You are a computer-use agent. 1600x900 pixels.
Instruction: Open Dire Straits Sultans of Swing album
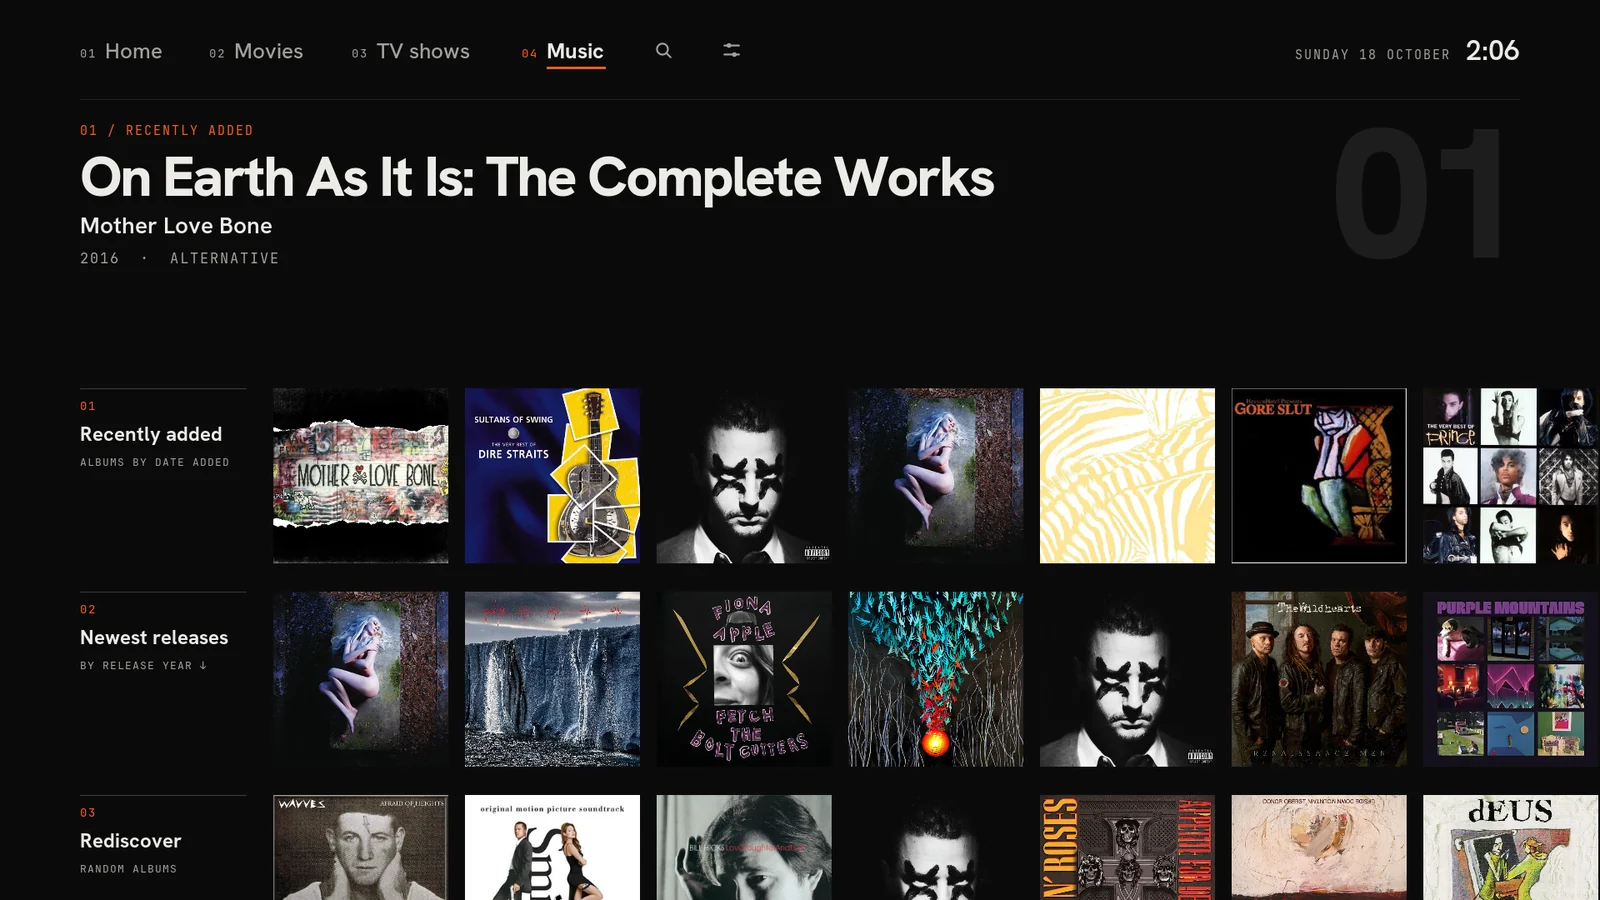coord(552,476)
